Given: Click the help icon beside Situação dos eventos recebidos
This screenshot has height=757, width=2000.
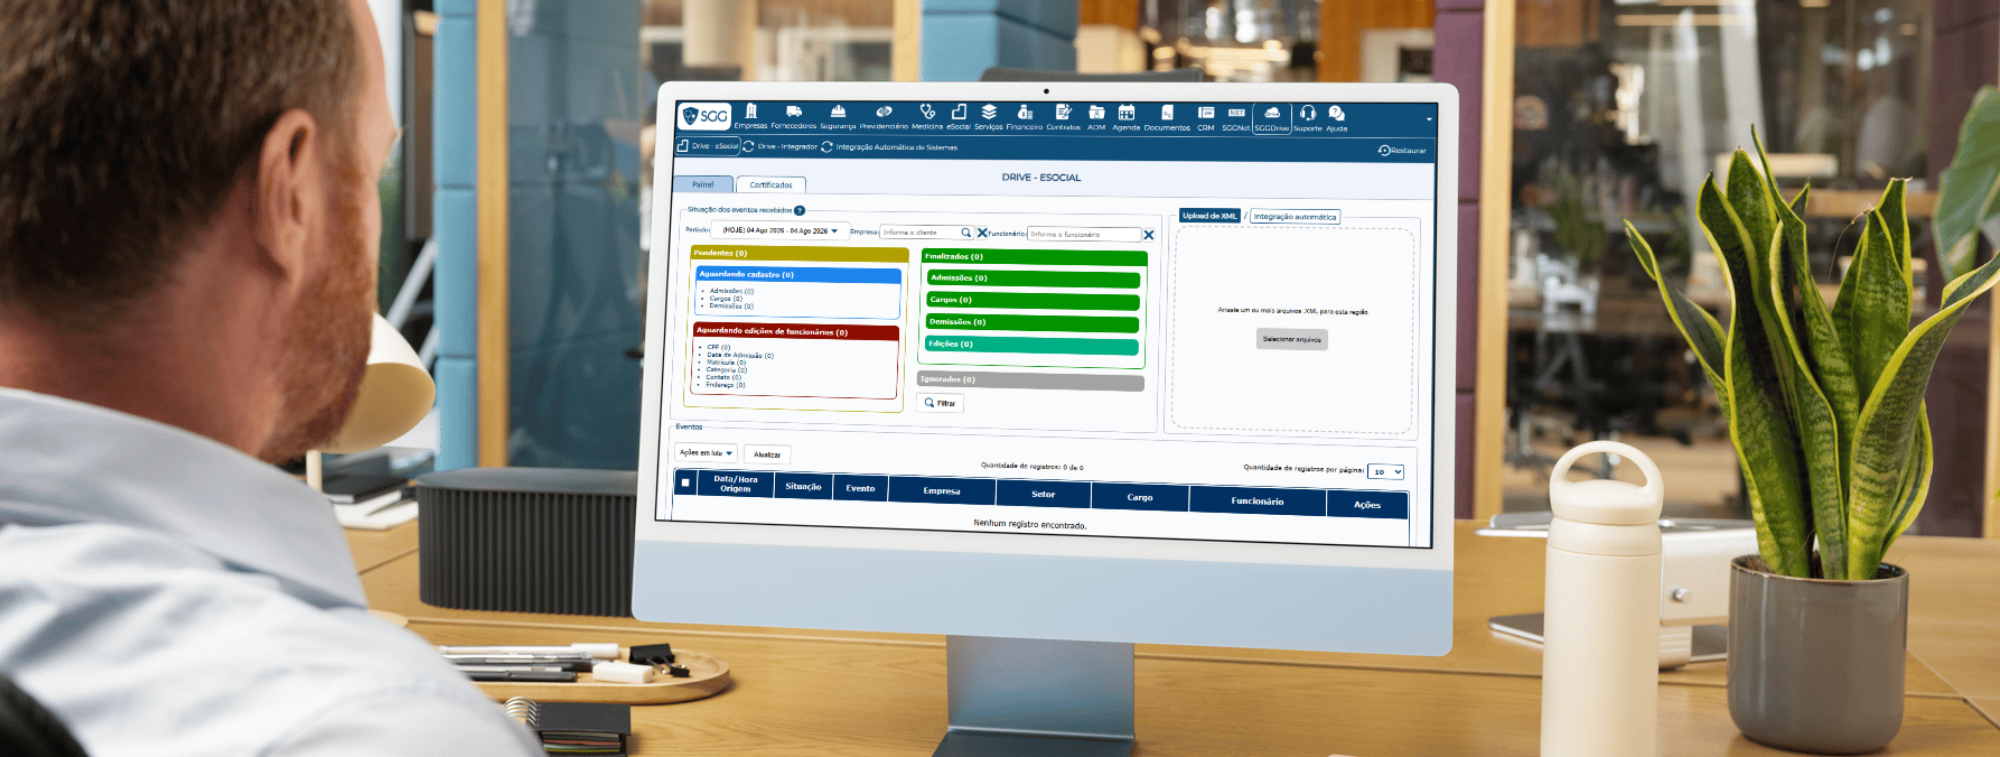Looking at the screenshot, I should (x=799, y=210).
